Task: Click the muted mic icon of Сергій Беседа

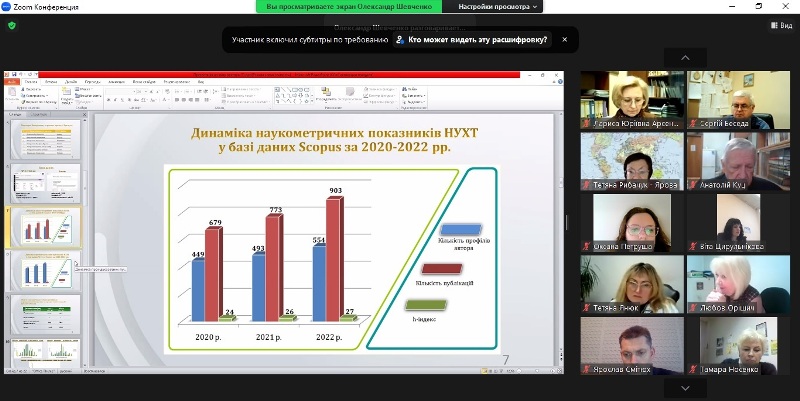Action: click(x=693, y=123)
